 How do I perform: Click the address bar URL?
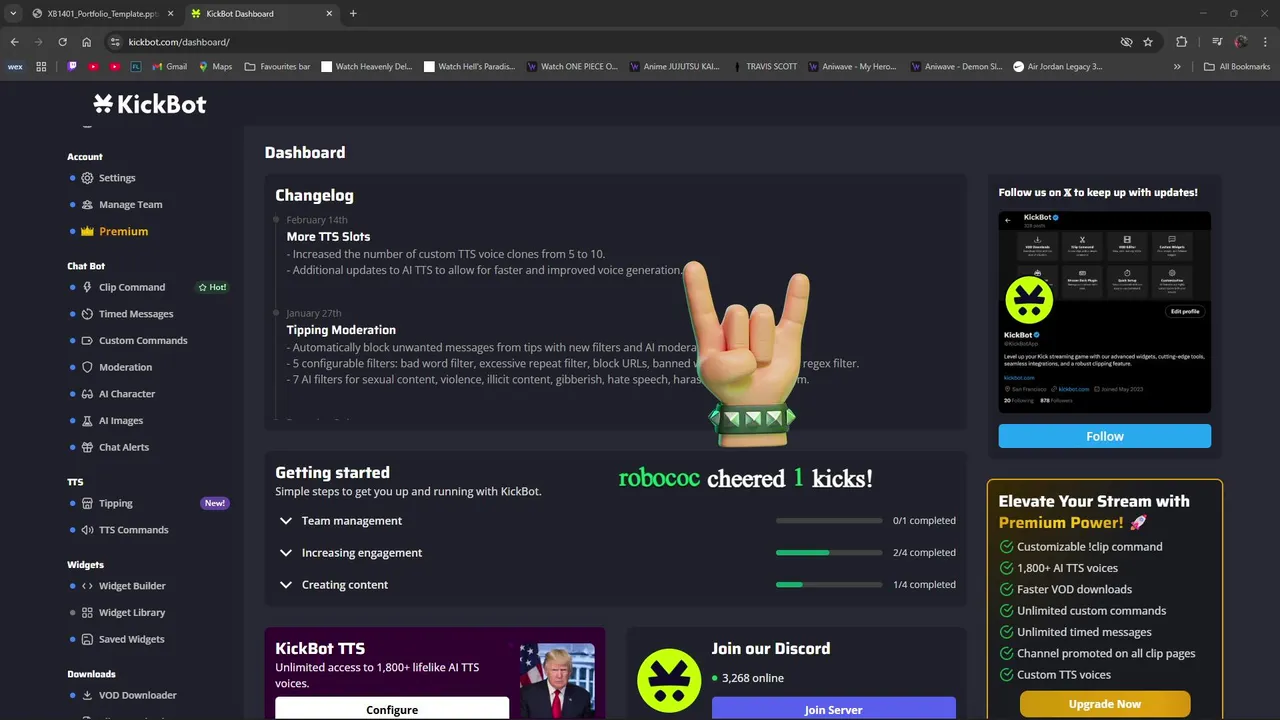[x=179, y=42]
